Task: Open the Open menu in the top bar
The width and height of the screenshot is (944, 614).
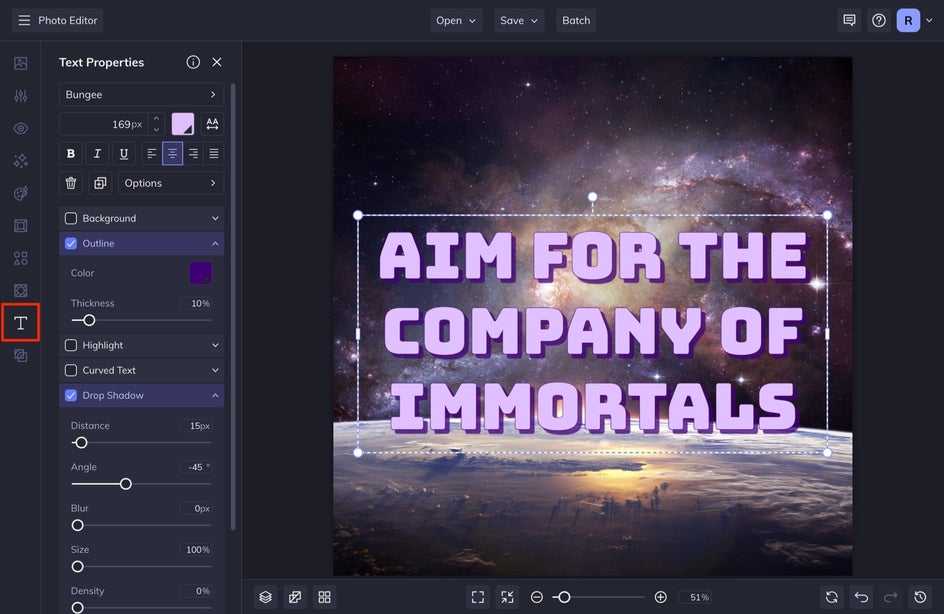Action: click(456, 20)
